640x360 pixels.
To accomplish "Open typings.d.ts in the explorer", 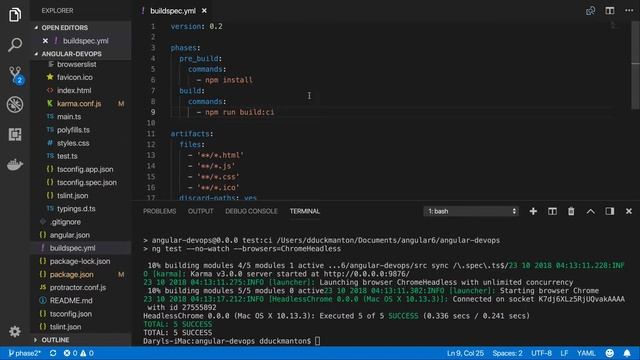I will pyautogui.click(x=76, y=209).
